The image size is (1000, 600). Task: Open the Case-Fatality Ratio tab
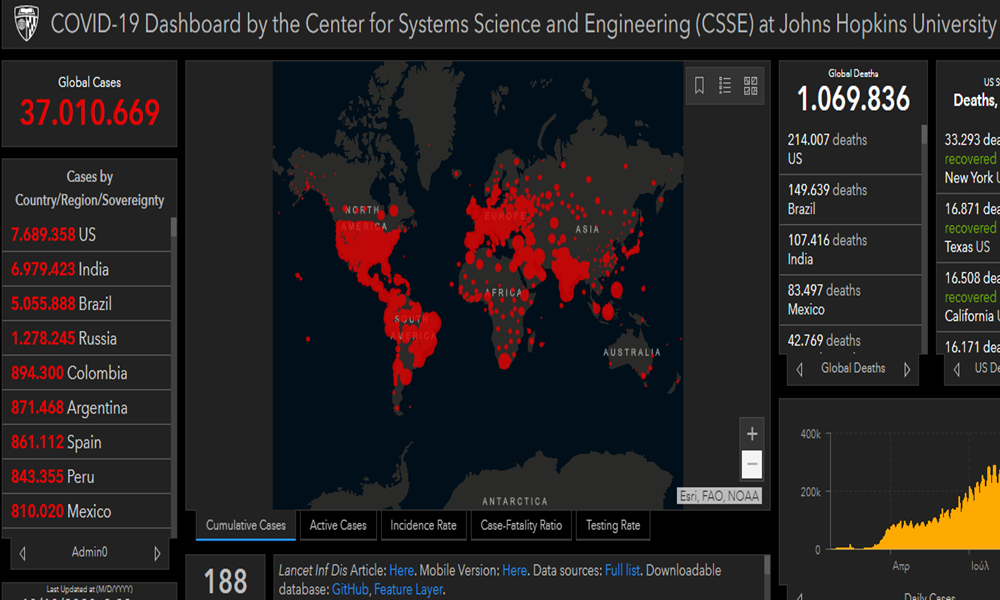tap(521, 525)
